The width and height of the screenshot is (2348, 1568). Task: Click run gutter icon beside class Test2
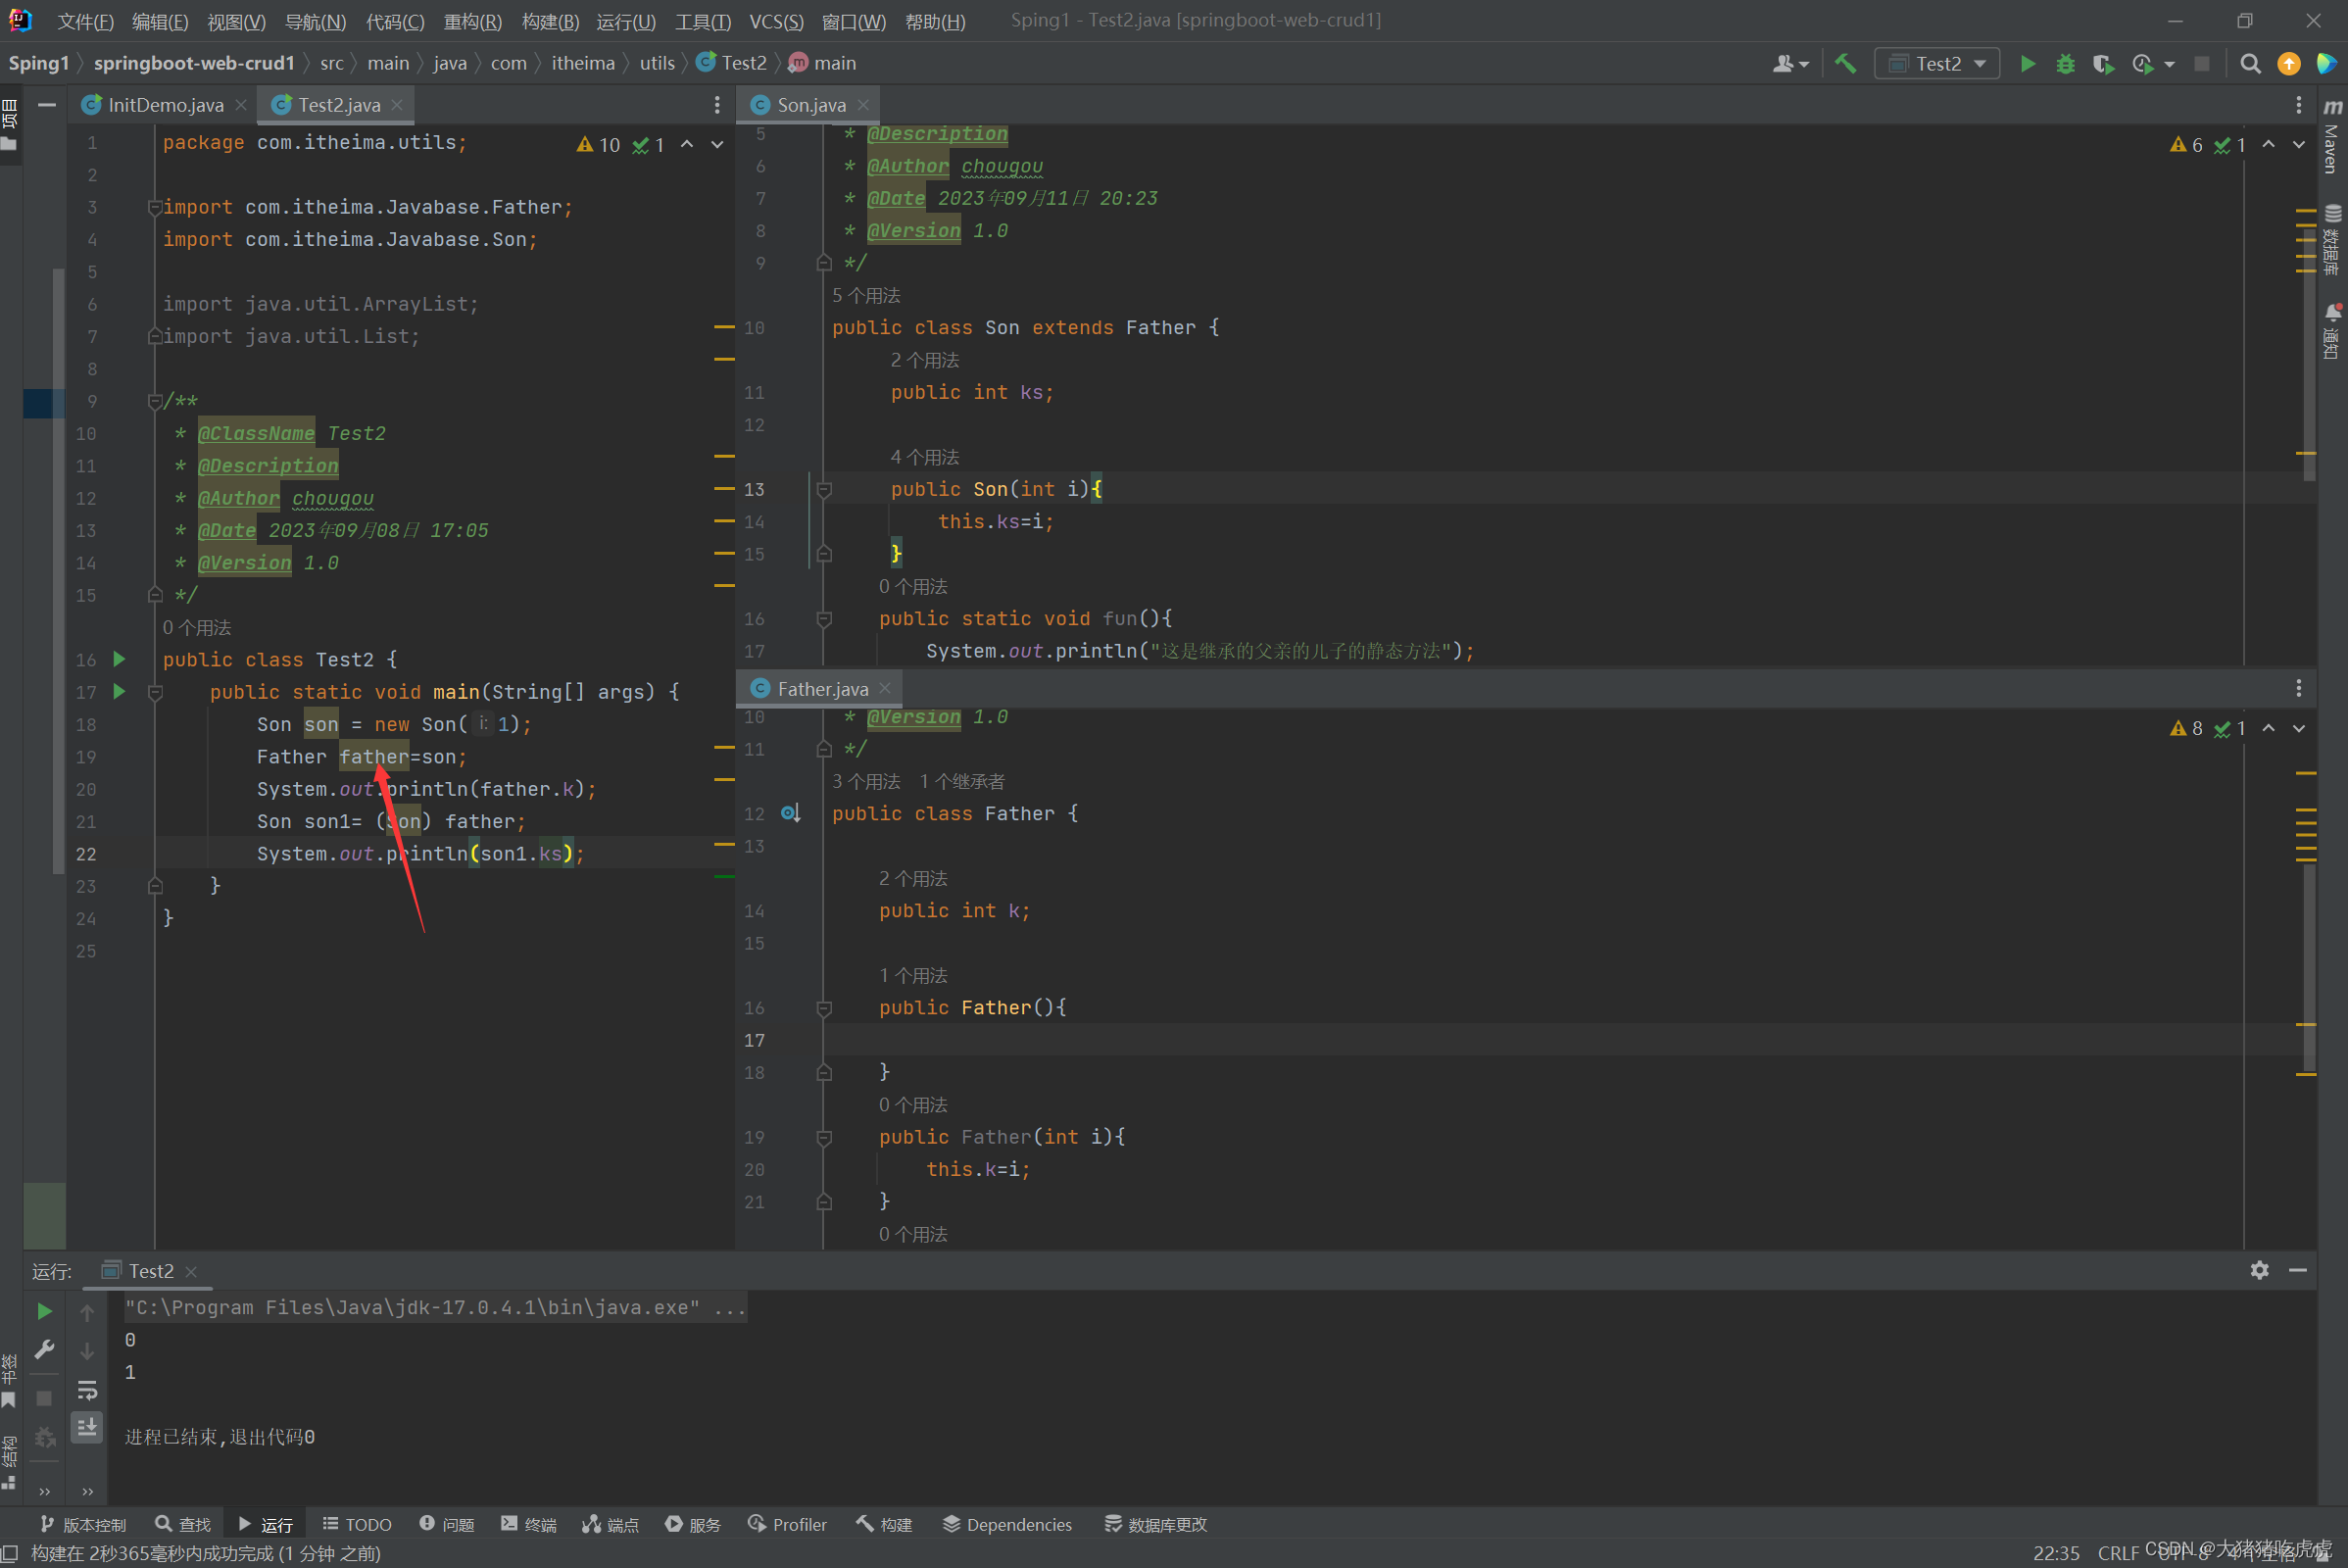click(119, 658)
